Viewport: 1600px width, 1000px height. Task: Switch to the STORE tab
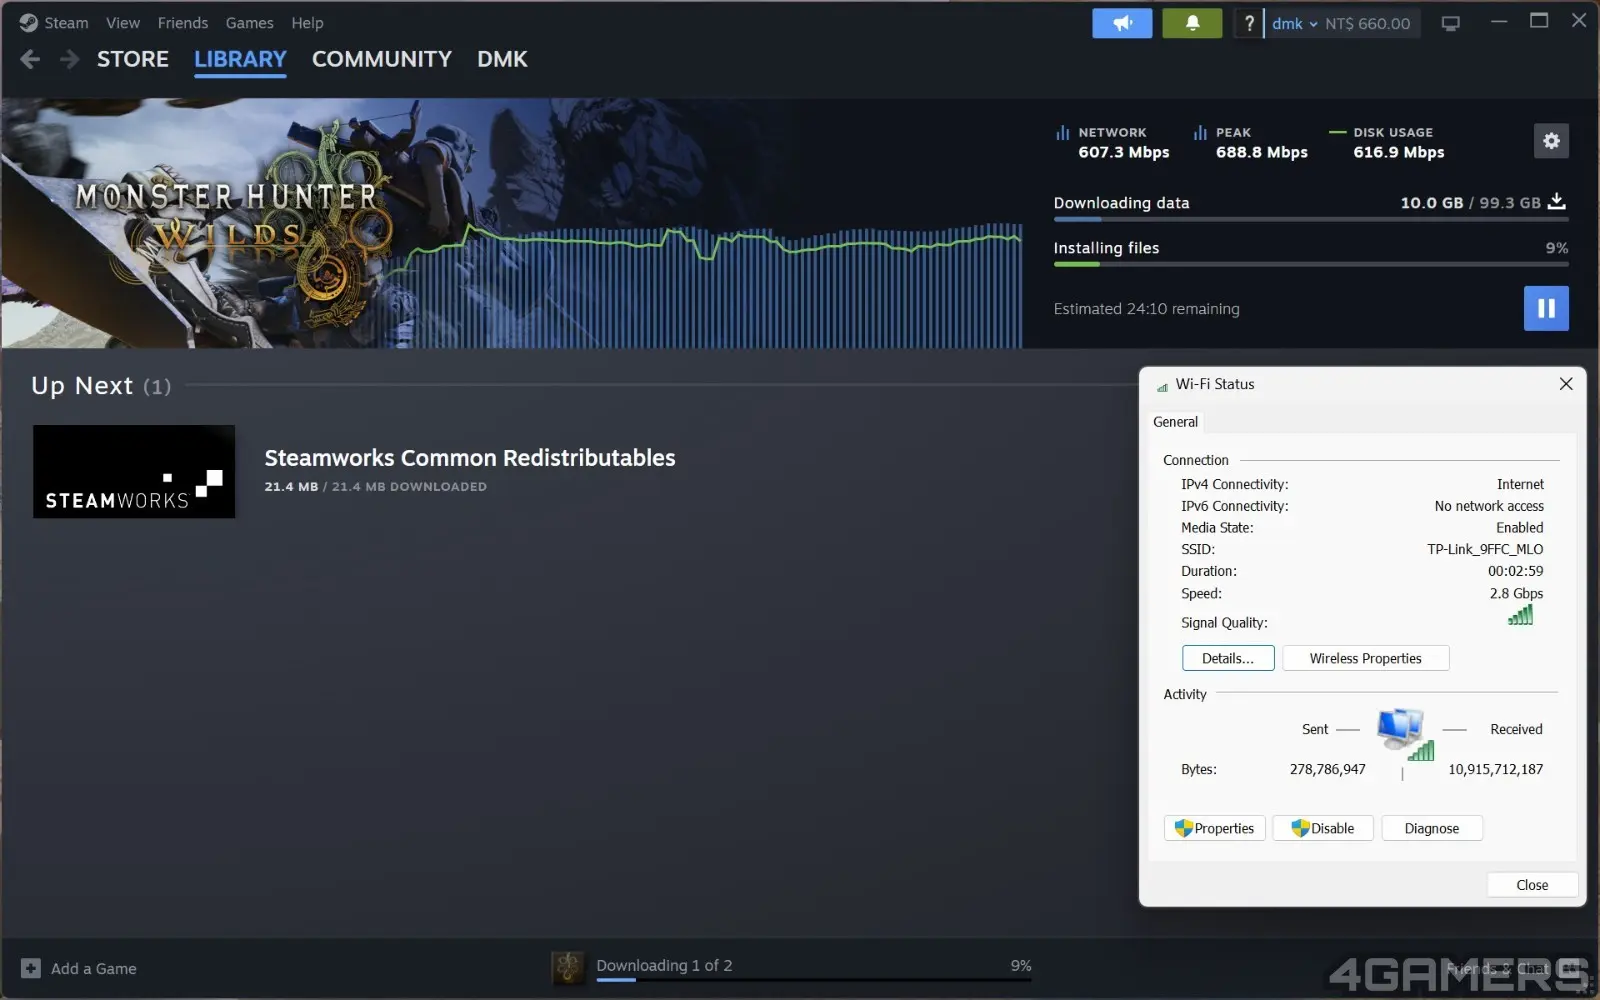133,60
